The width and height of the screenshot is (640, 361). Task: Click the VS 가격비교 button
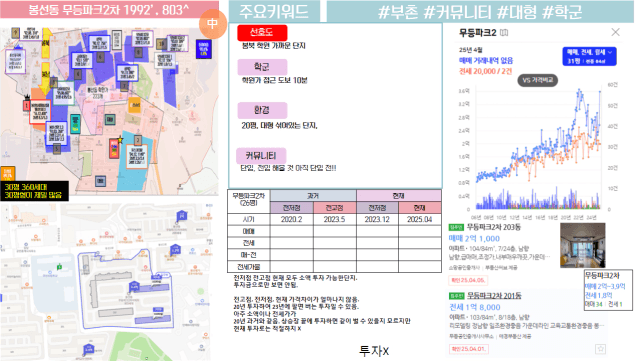coord(538,80)
